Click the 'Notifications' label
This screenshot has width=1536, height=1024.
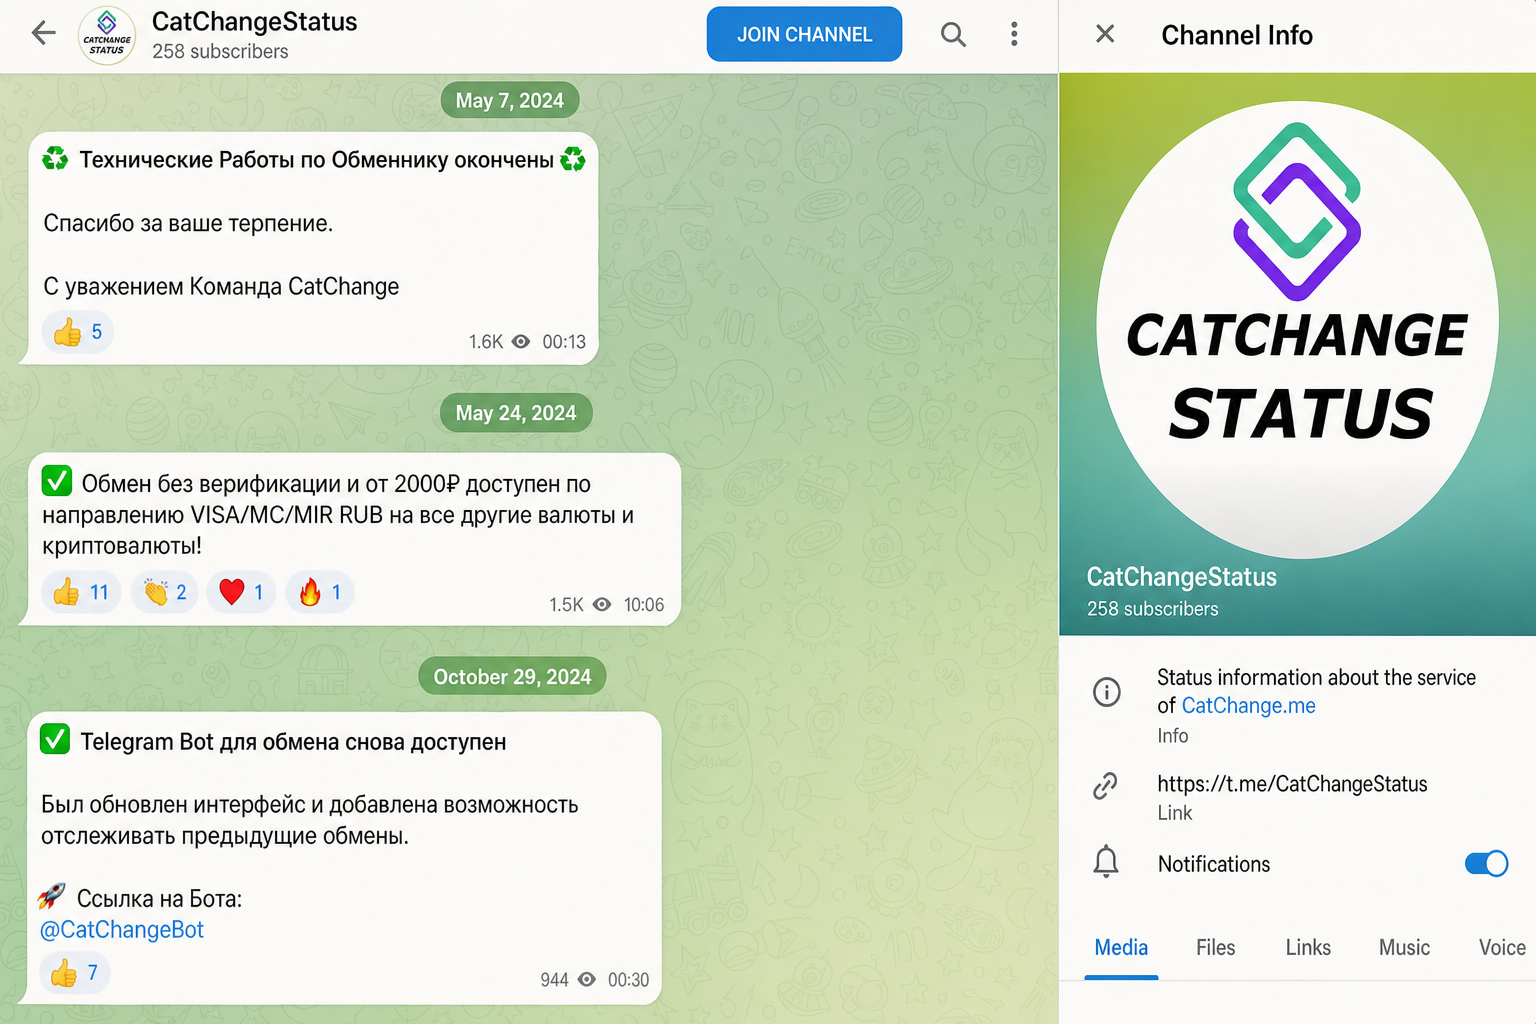click(x=1214, y=864)
